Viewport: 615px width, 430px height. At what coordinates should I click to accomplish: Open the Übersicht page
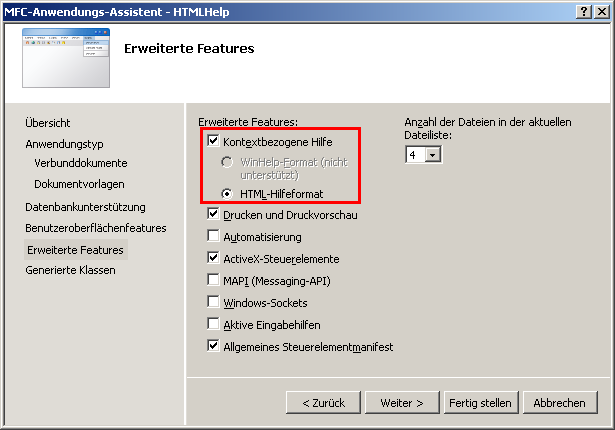47,123
